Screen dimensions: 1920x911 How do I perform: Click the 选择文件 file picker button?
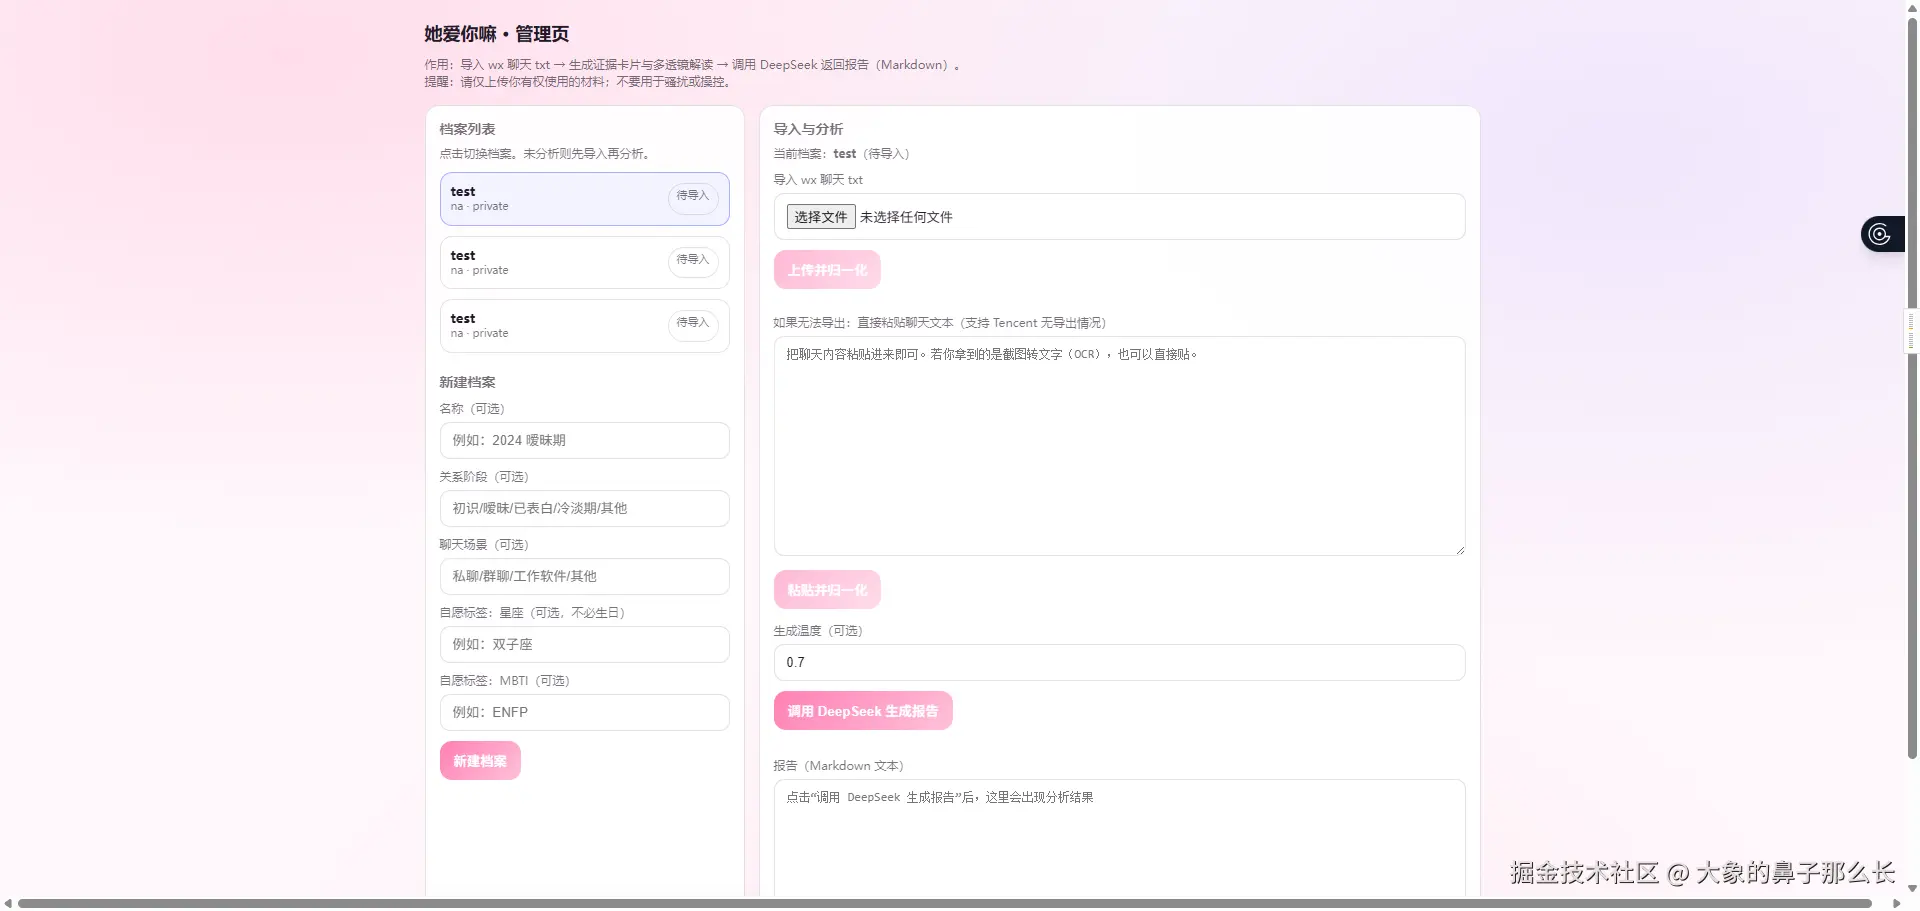tap(820, 216)
